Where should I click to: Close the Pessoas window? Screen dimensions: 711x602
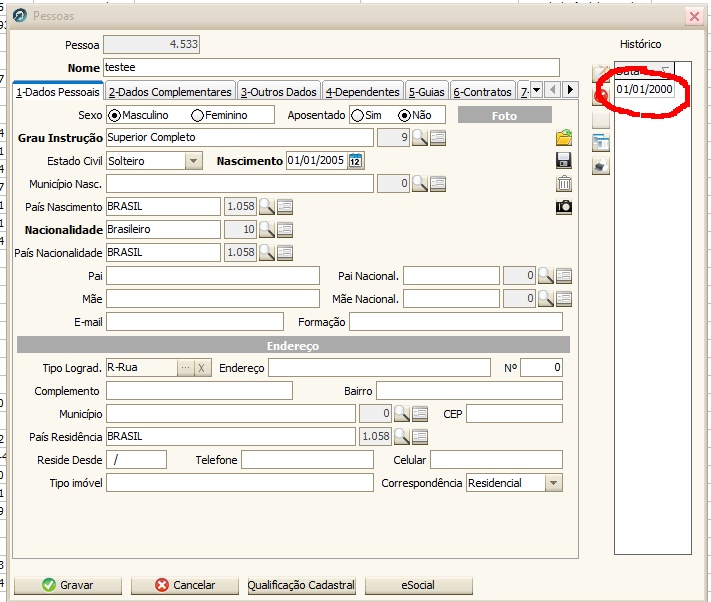point(694,17)
